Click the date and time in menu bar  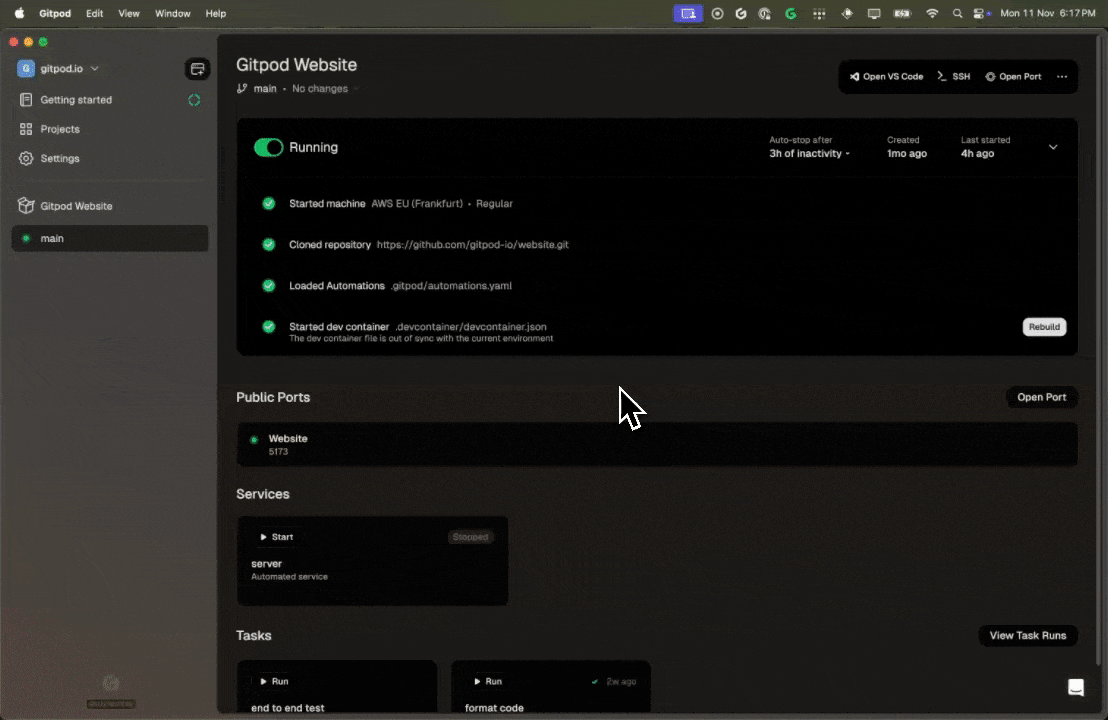pyautogui.click(x=1047, y=13)
